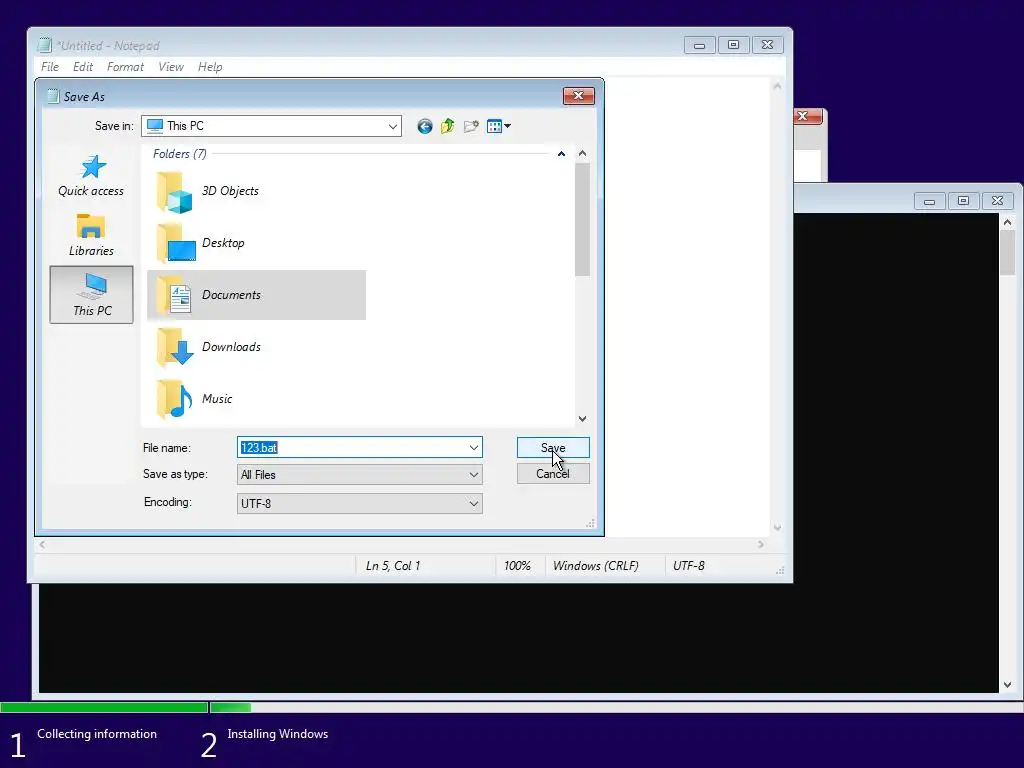Select the Documents folder icon
The image size is (1024, 768).
pyautogui.click(x=174, y=295)
